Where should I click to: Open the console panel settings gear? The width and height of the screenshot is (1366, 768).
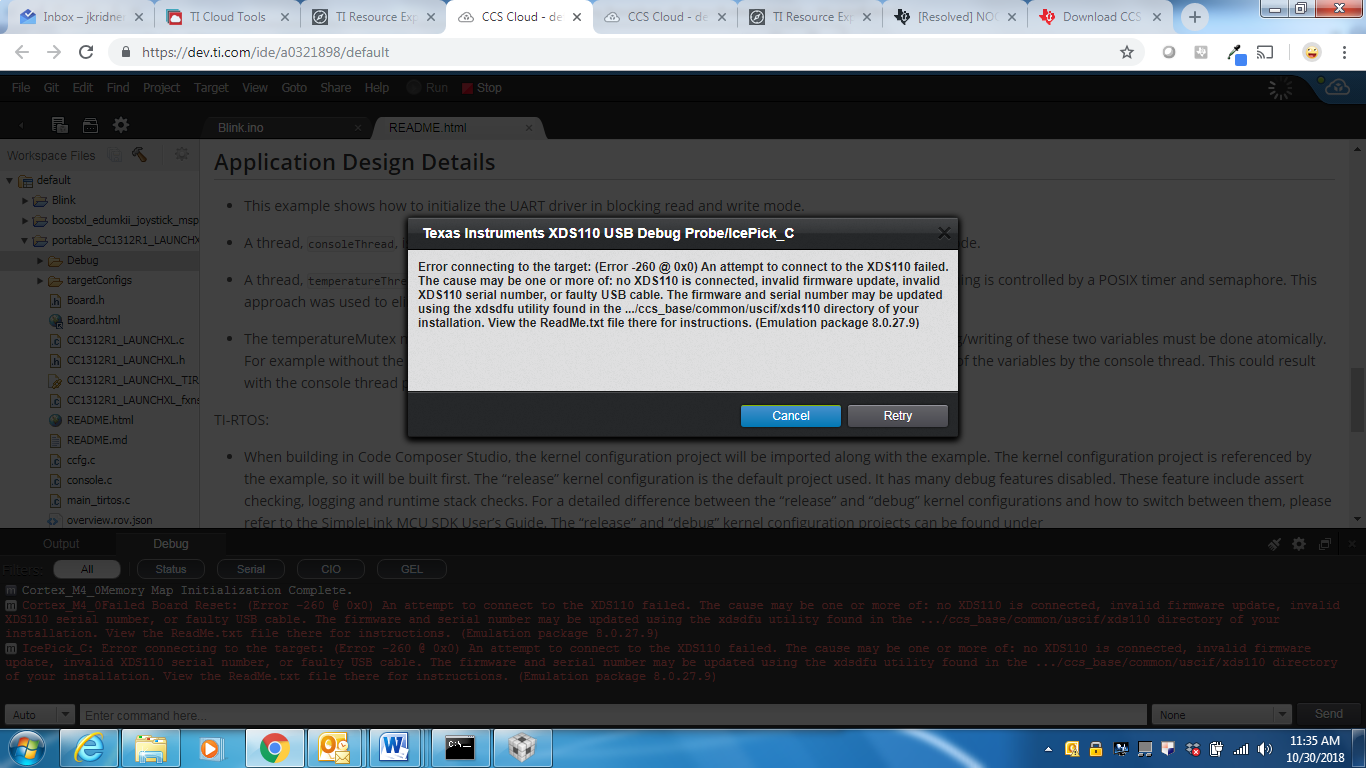1299,544
